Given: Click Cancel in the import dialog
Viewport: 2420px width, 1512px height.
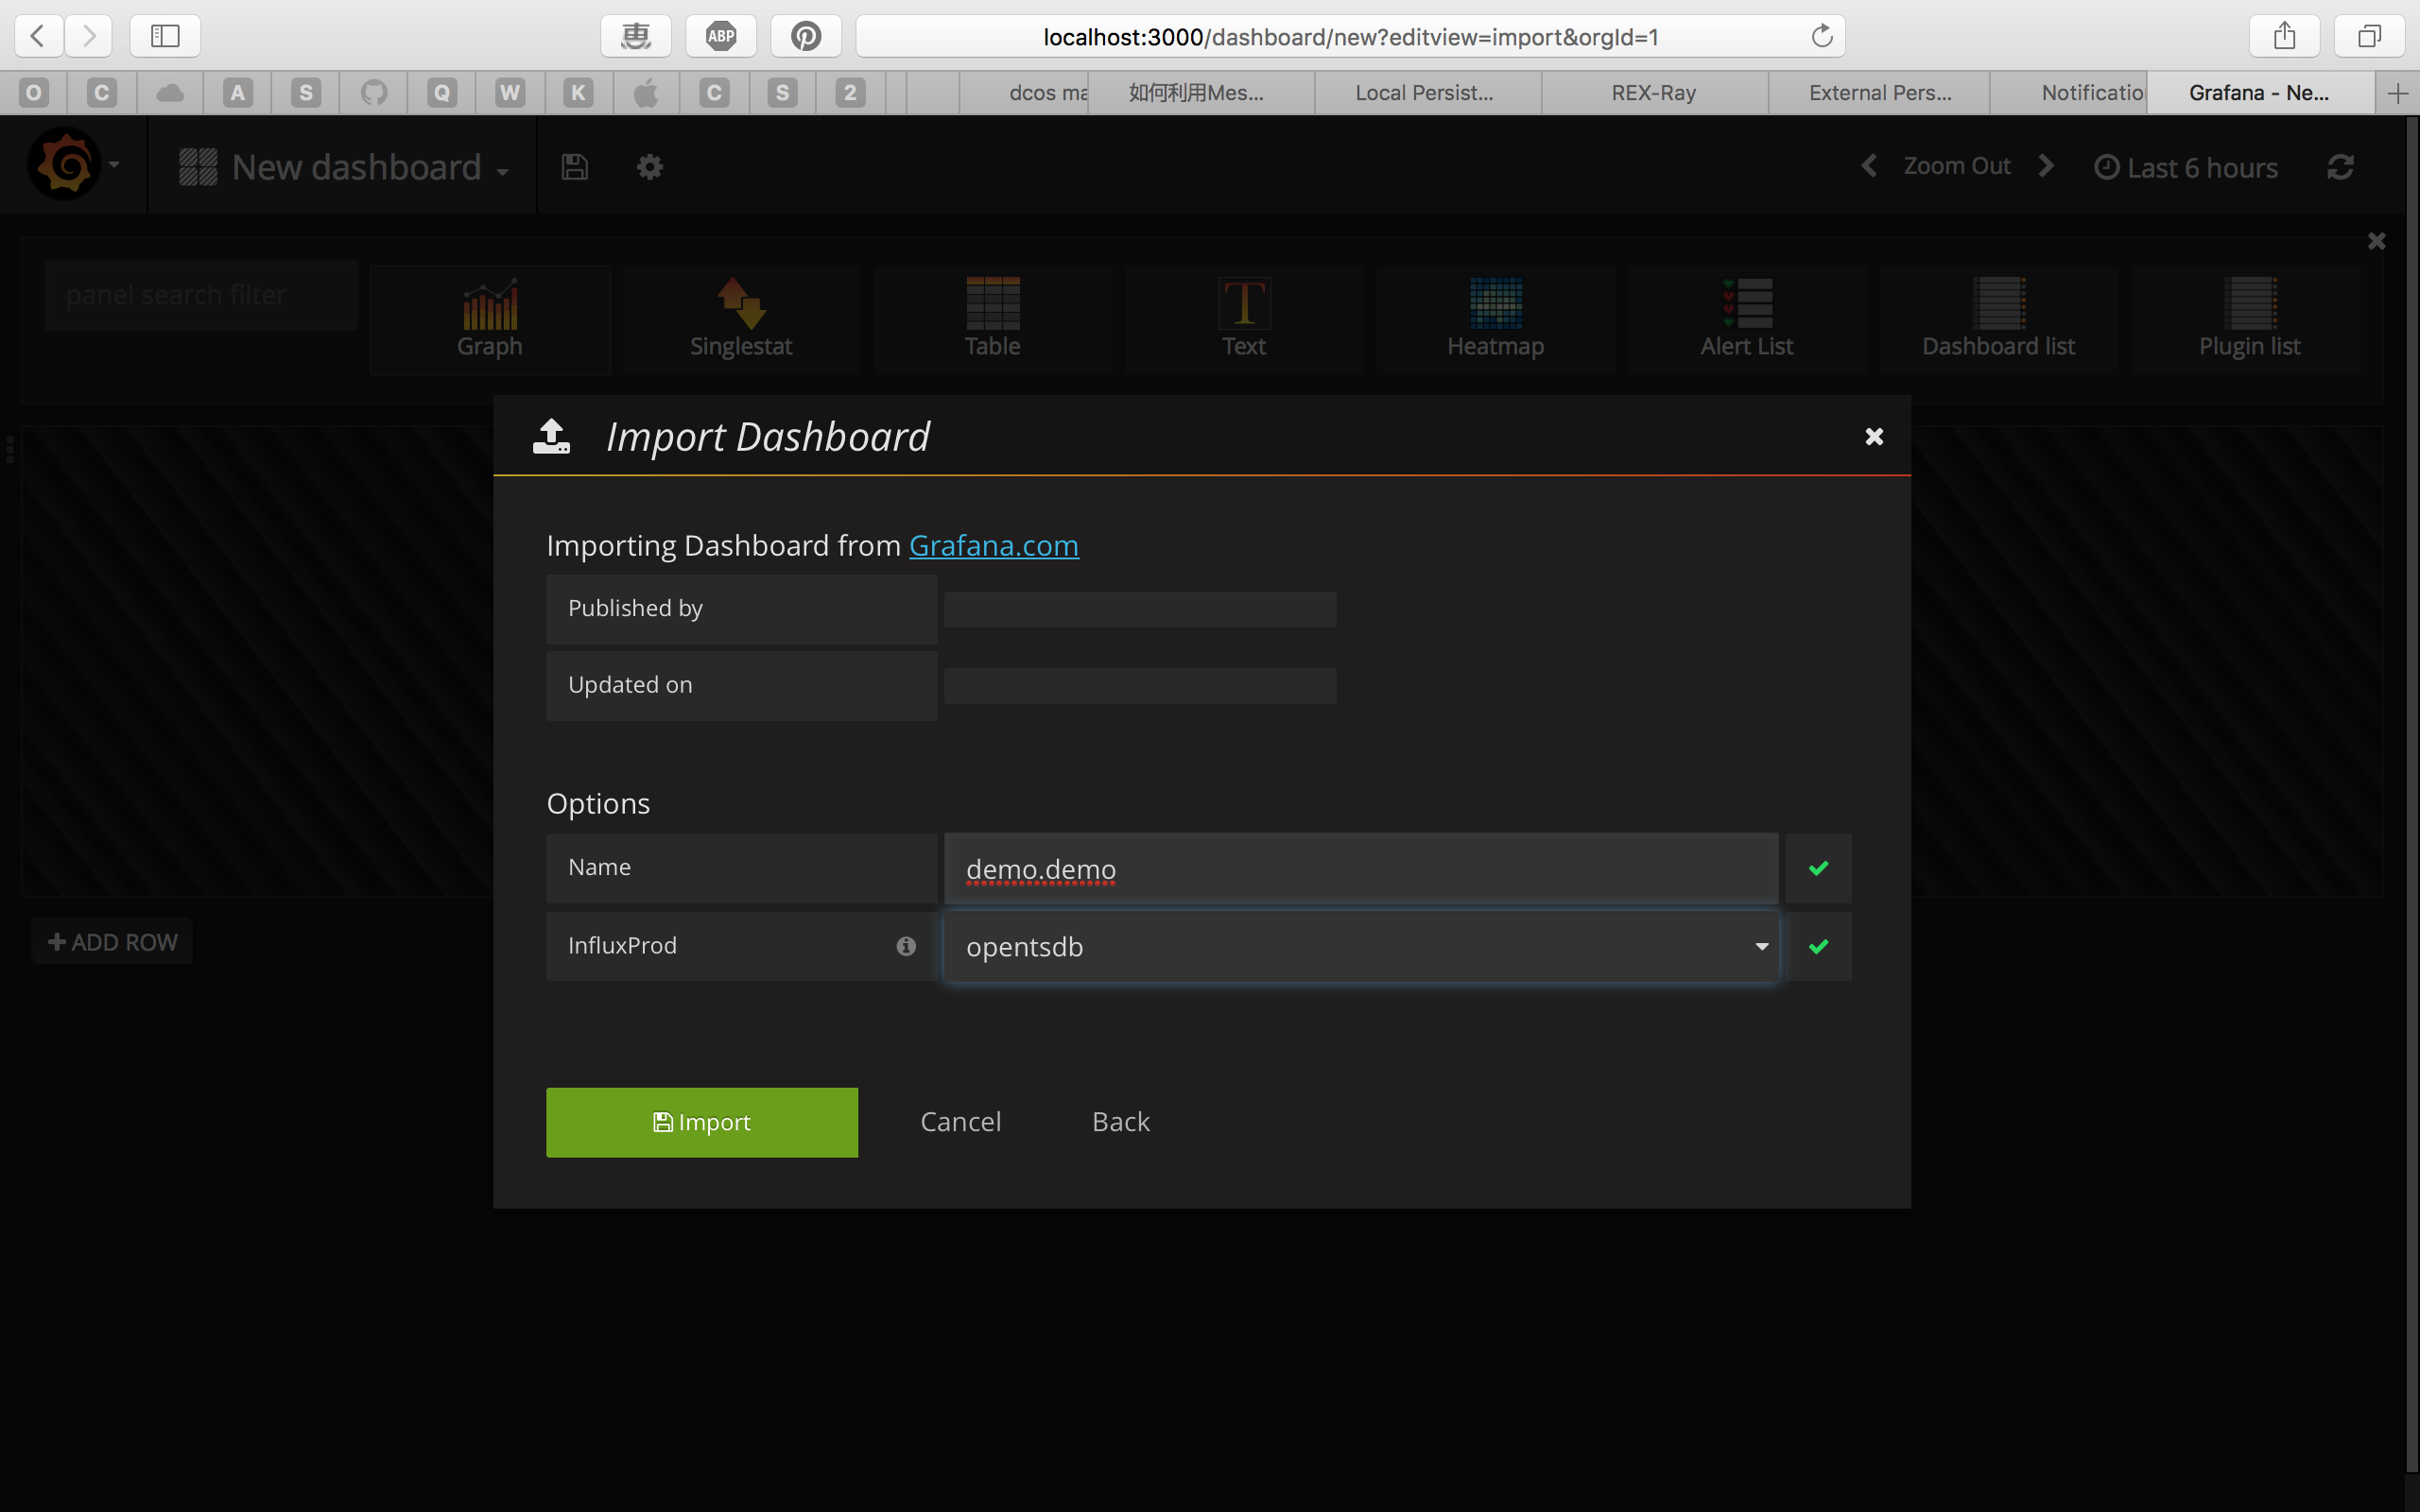Looking at the screenshot, I should tap(960, 1122).
